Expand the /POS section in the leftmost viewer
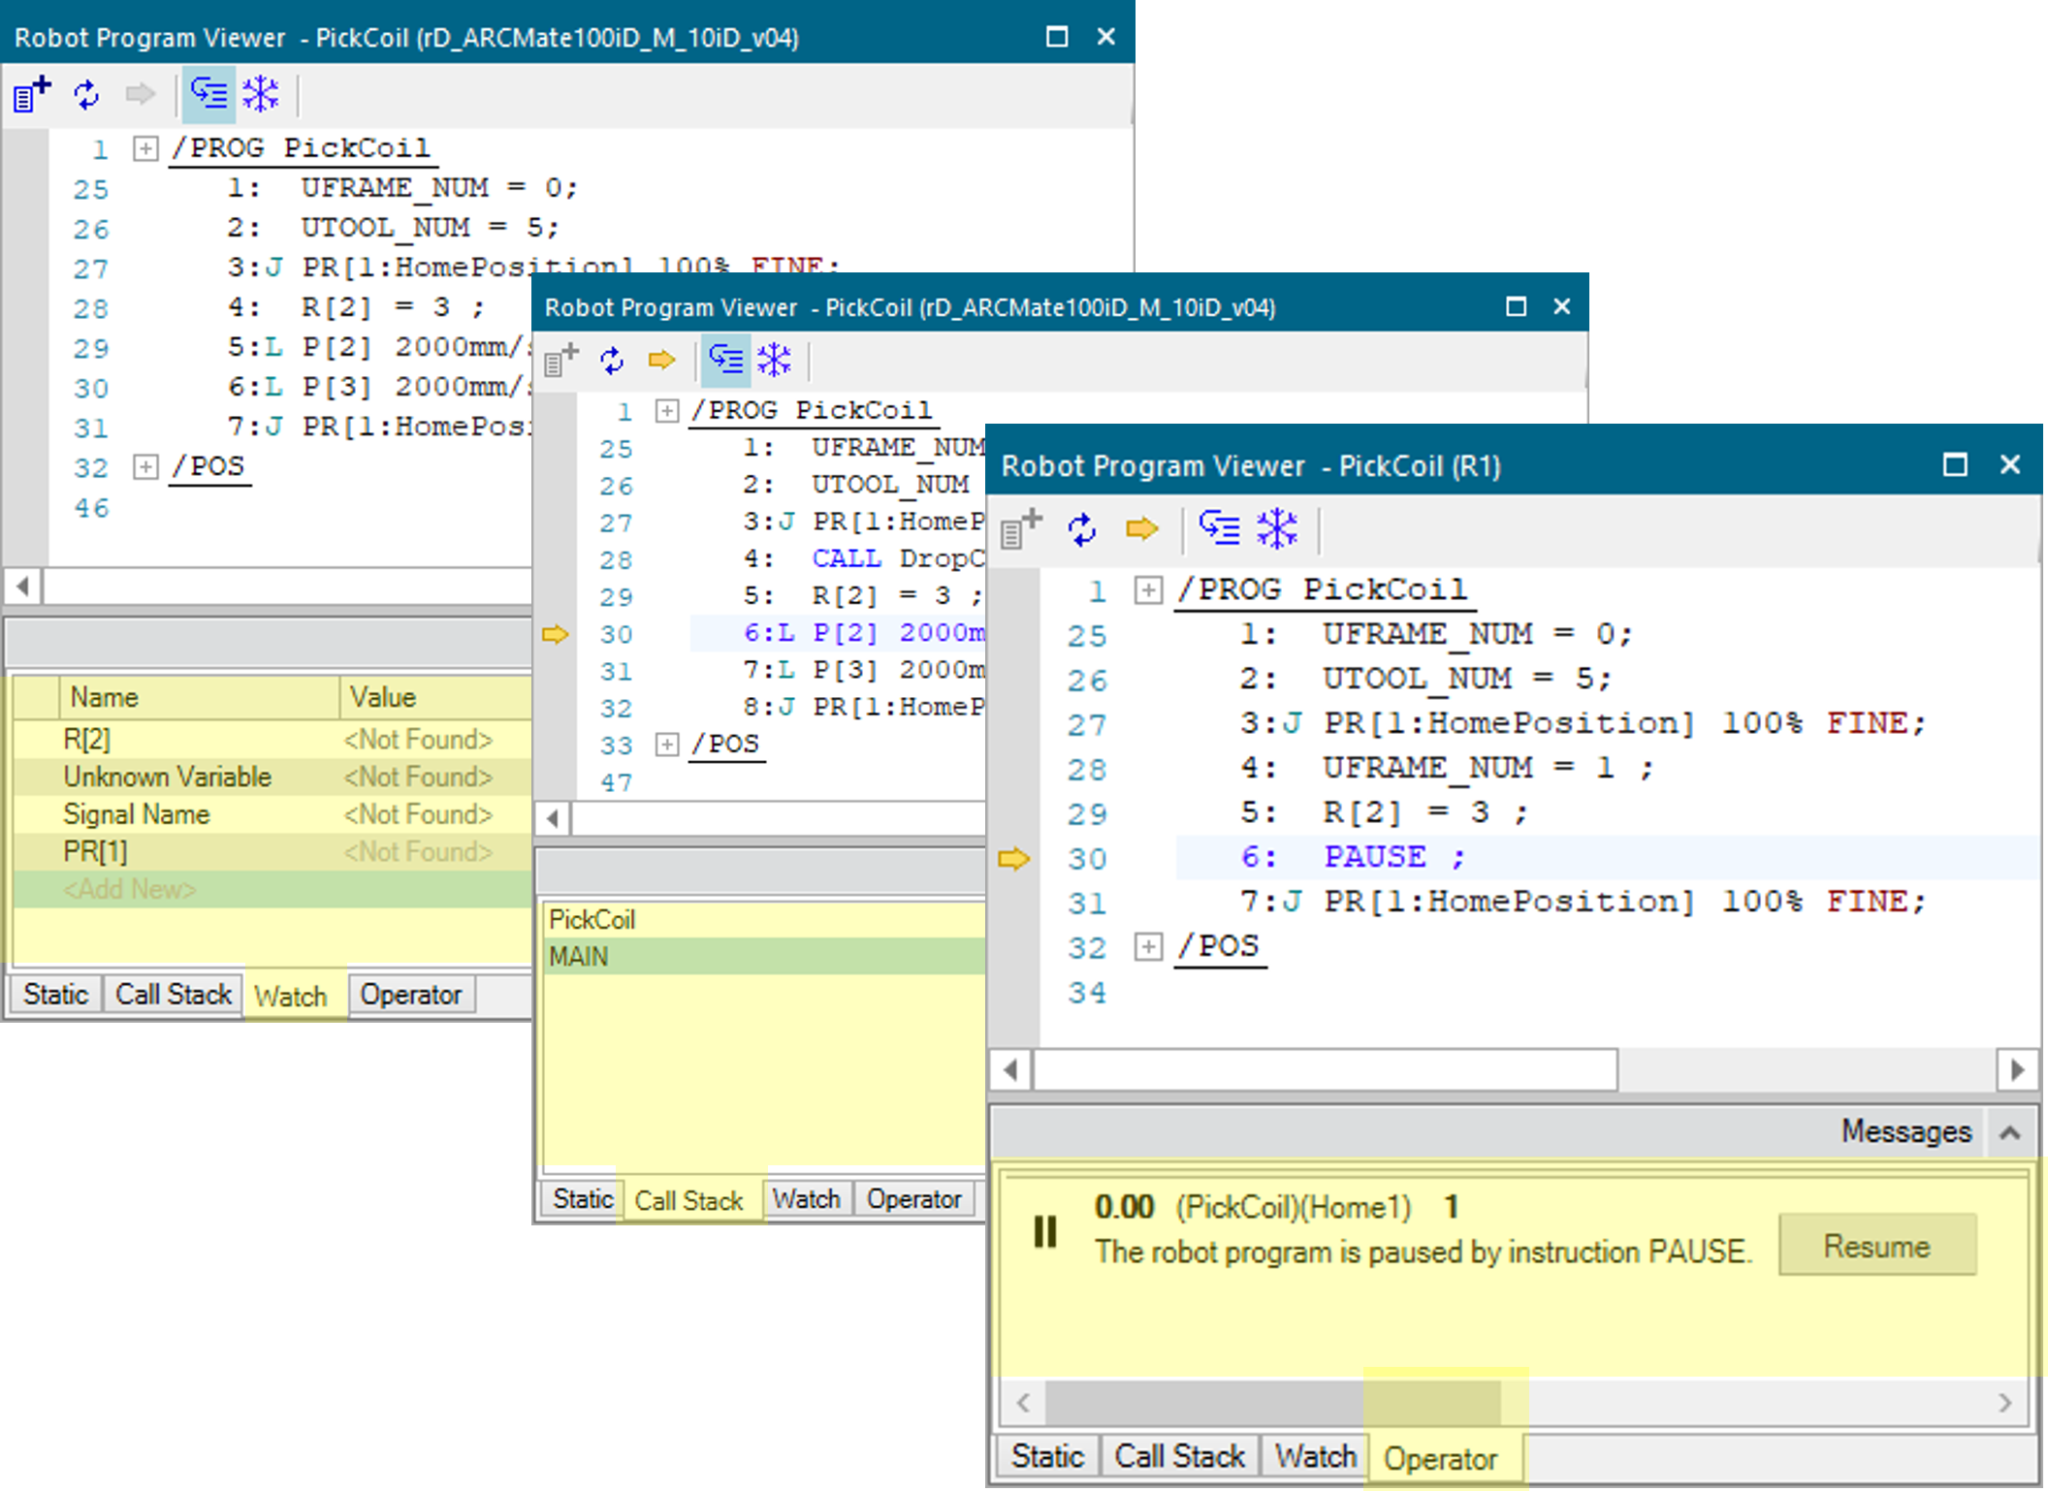Image resolution: width=2048 pixels, height=1491 pixels. point(146,467)
